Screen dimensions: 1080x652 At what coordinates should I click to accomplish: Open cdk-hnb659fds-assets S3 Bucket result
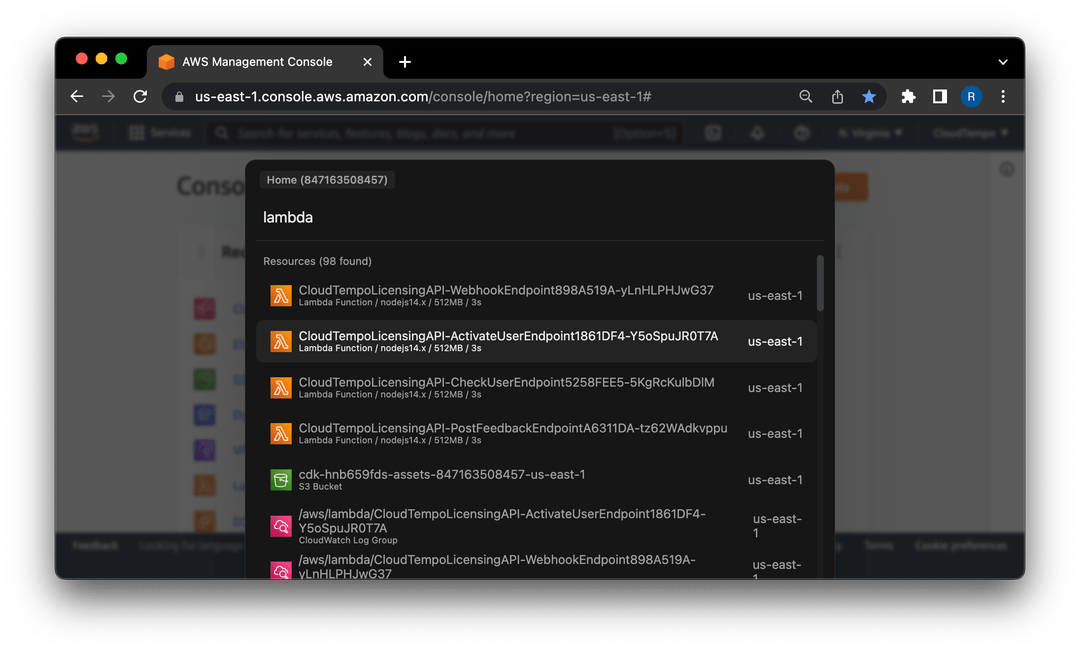pyautogui.click(x=536, y=480)
